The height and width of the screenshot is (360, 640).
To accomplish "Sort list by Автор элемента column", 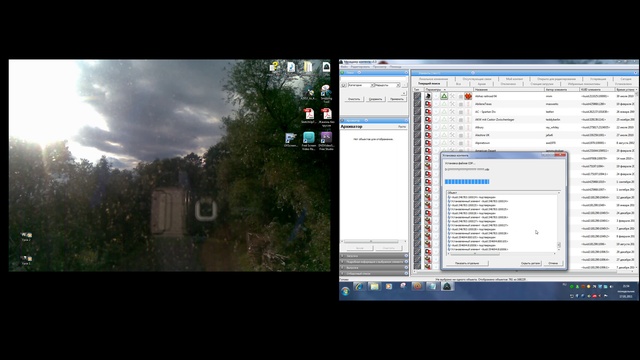I will [x=562, y=89].
